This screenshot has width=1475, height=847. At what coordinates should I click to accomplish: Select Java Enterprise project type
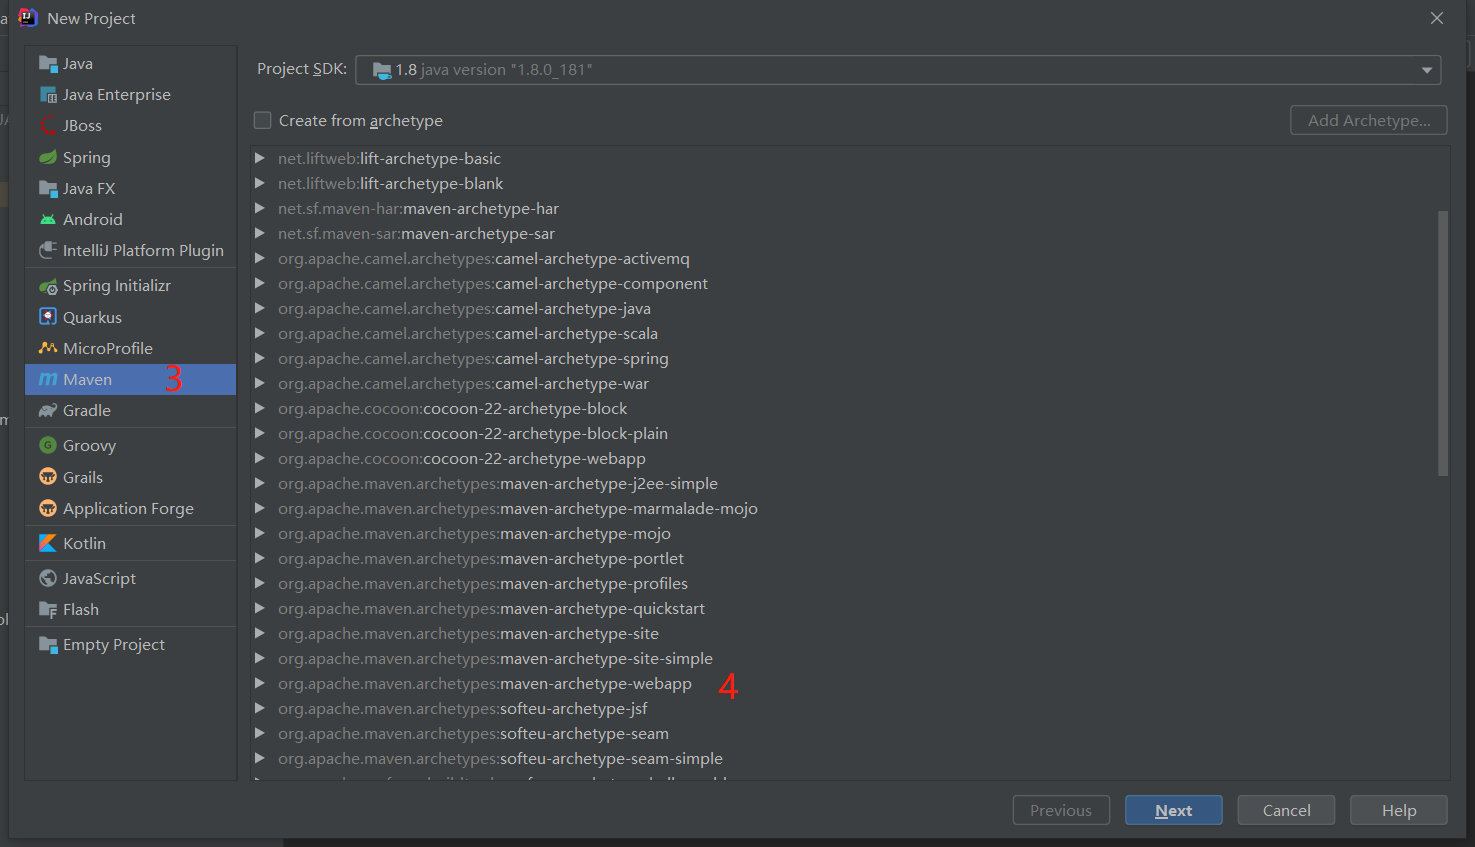tap(130, 95)
